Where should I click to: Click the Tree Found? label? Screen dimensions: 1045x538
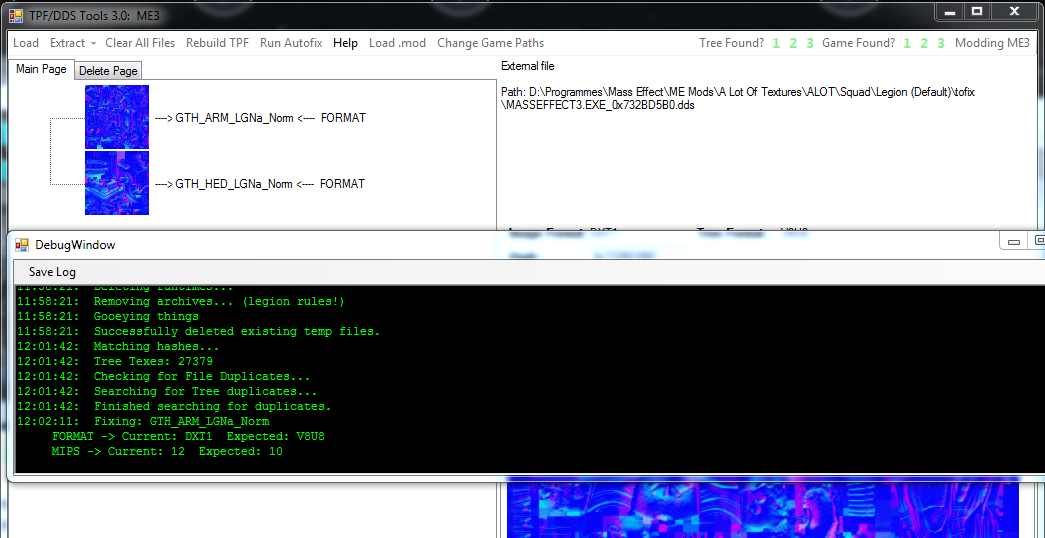point(731,43)
